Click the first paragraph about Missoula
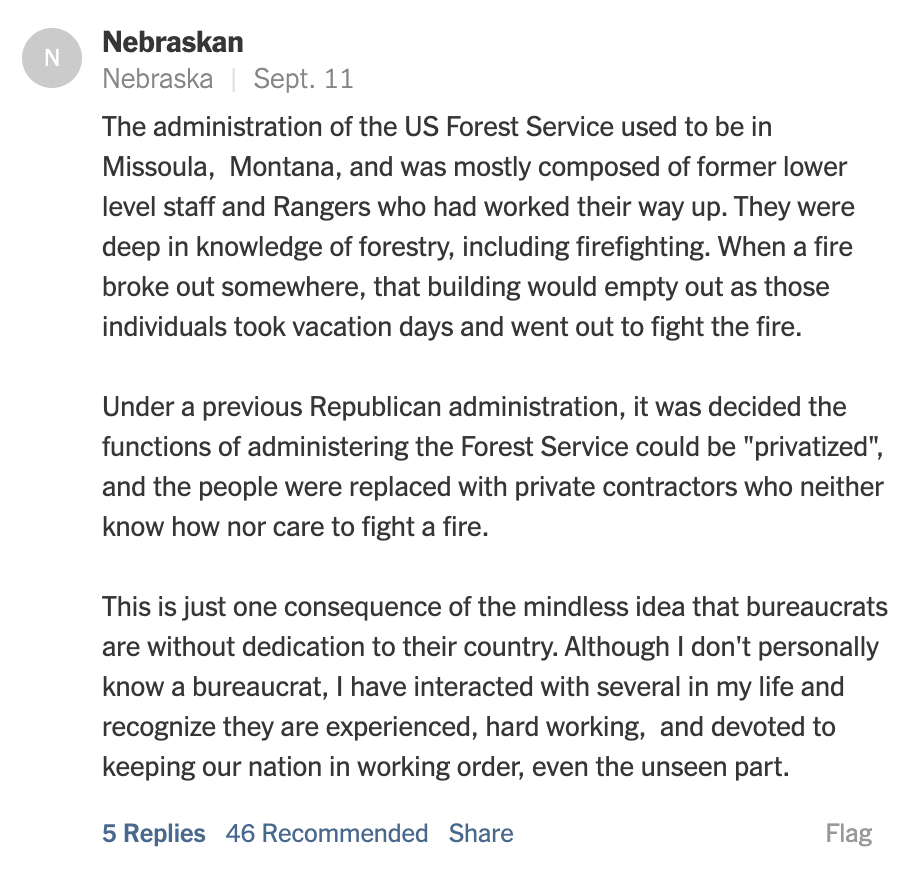 coord(470,226)
